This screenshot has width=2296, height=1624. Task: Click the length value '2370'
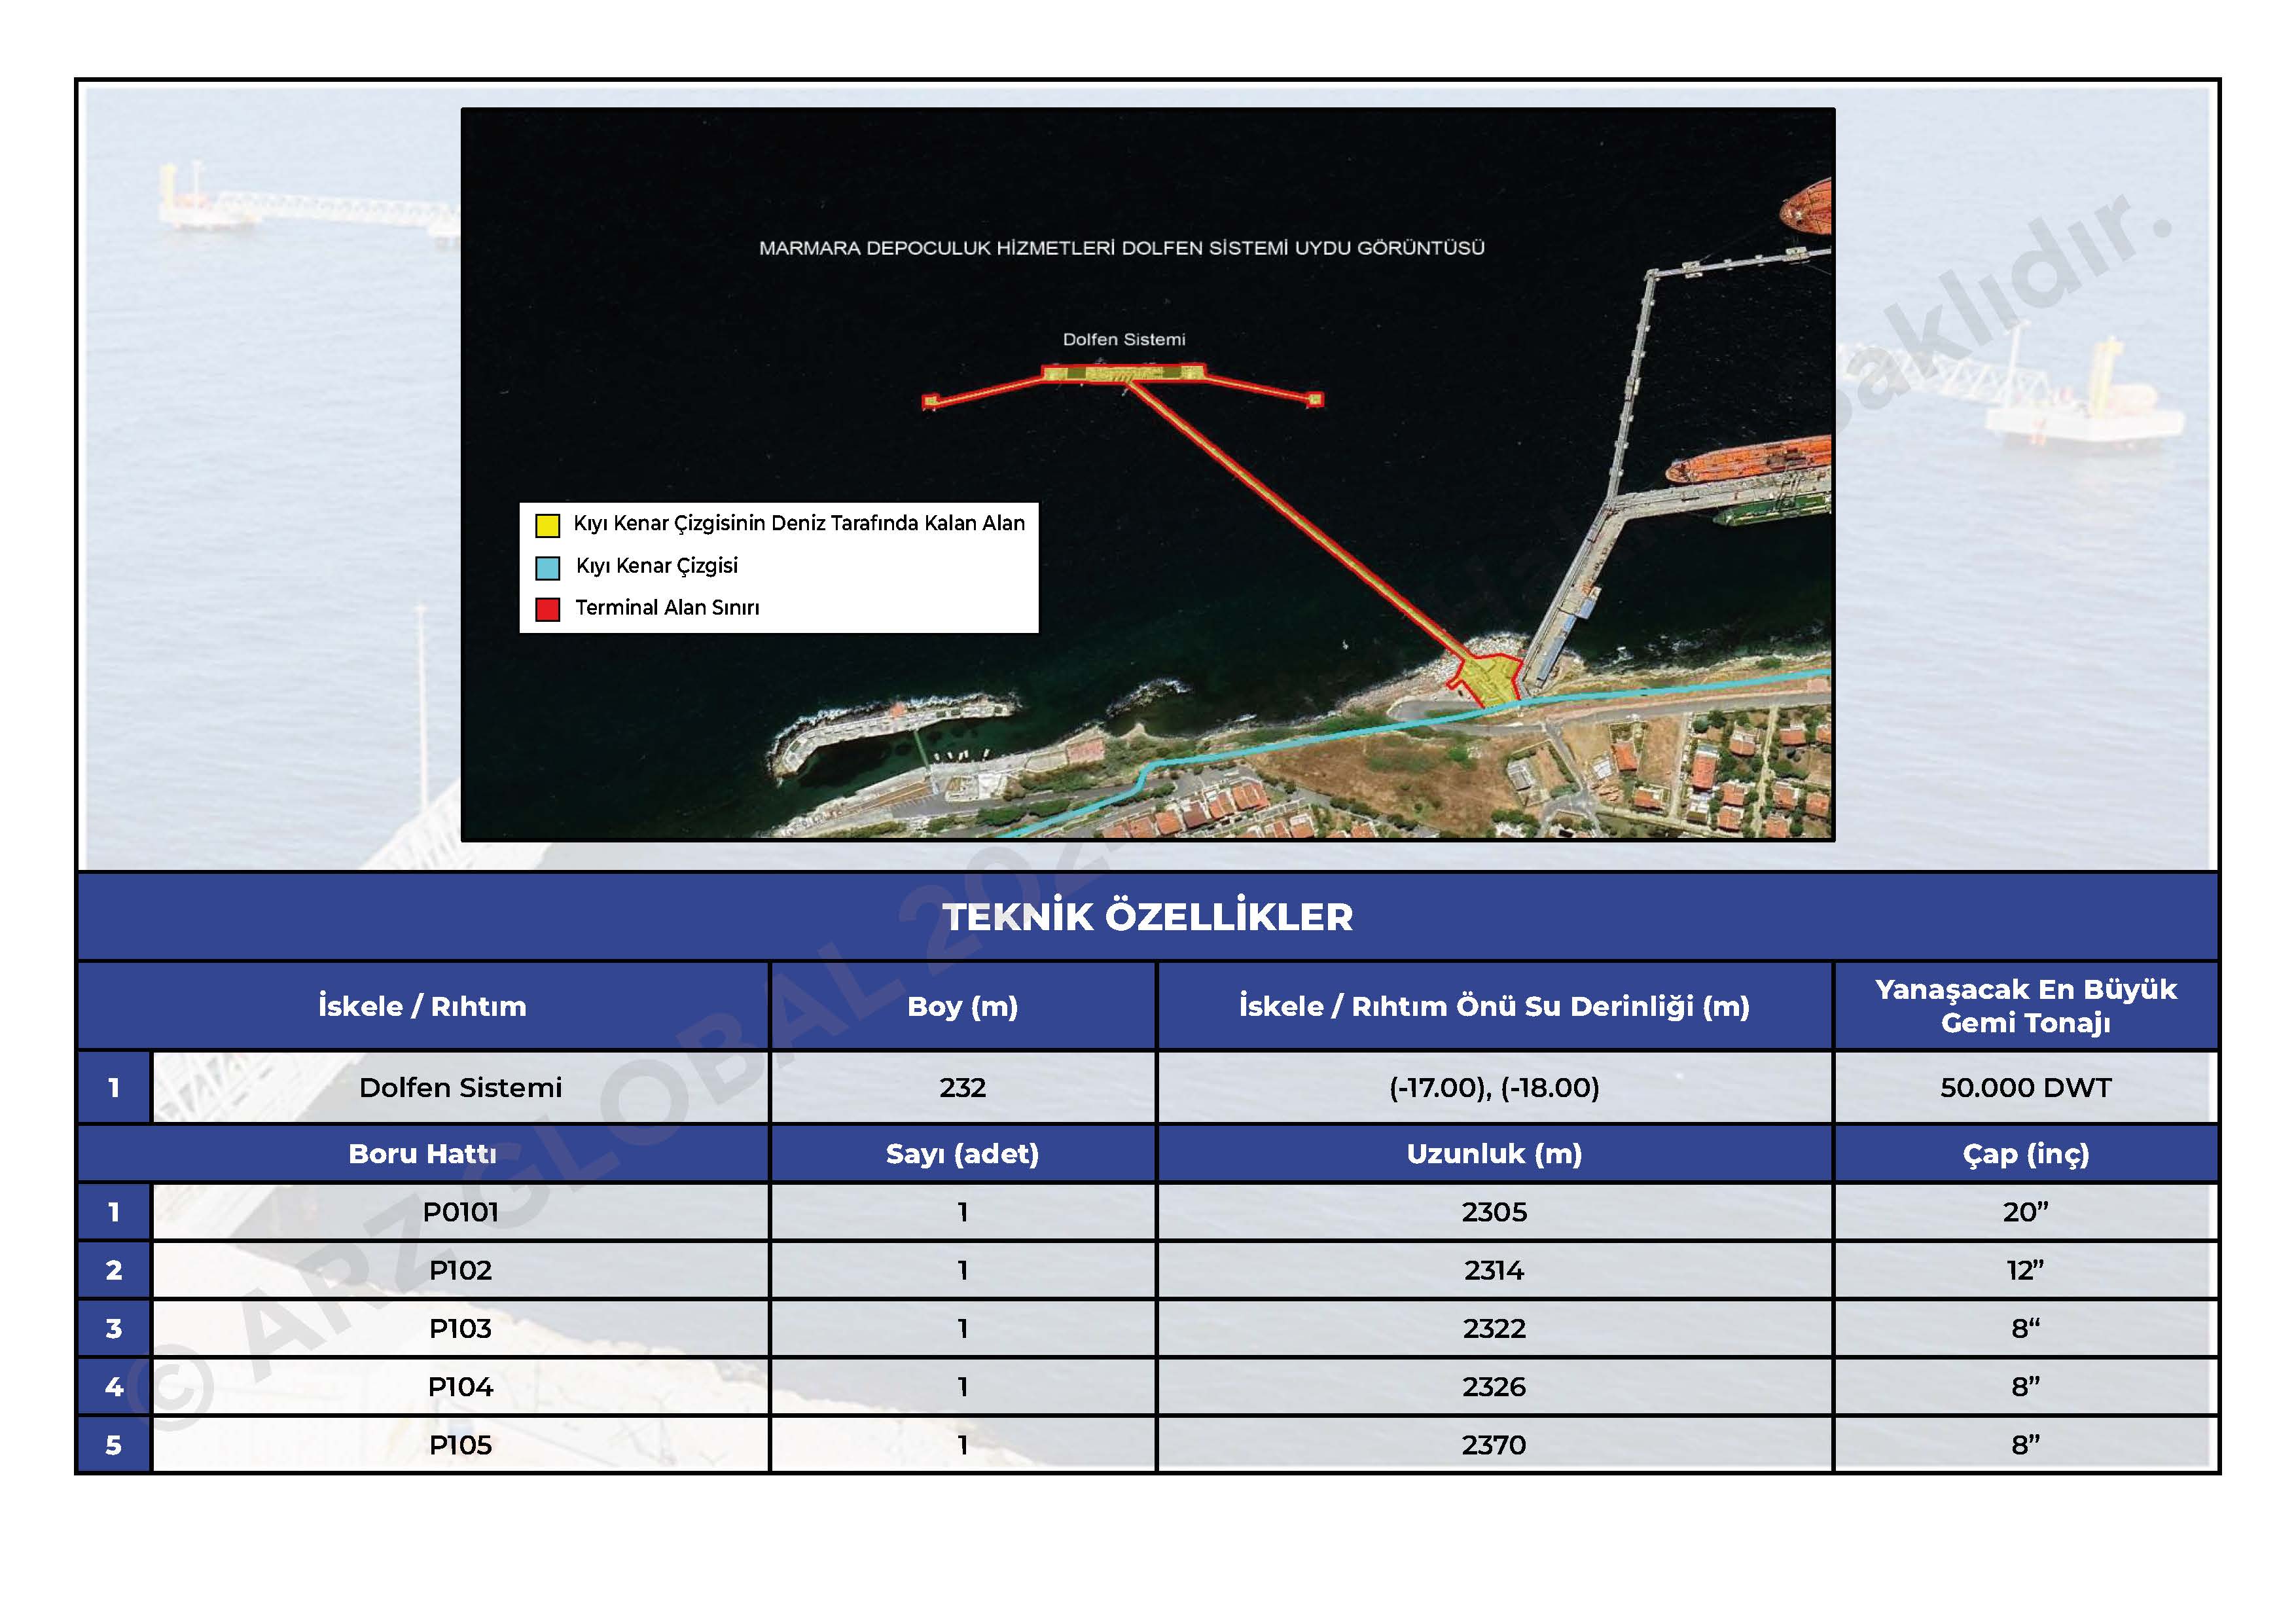[1495, 1445]
